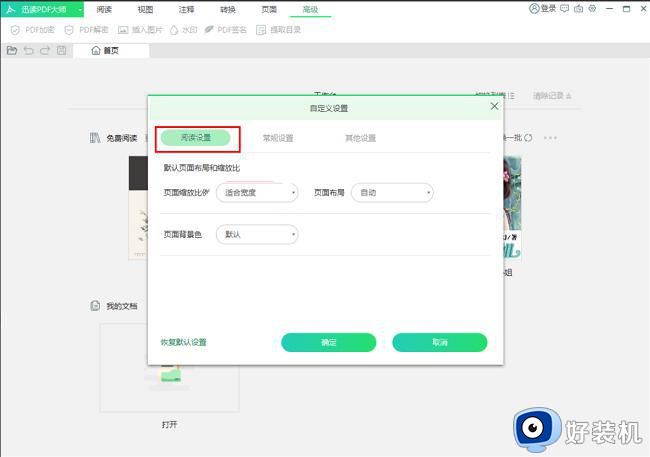Select the 常规设置 tab
650x457 pixels.
click(x=278, y=138)
